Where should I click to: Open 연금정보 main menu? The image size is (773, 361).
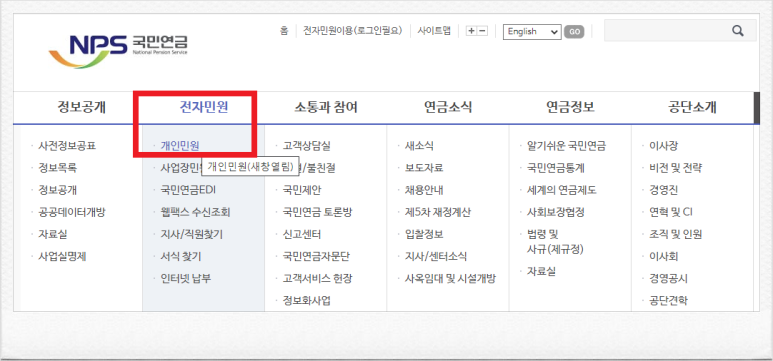[570, 107]
